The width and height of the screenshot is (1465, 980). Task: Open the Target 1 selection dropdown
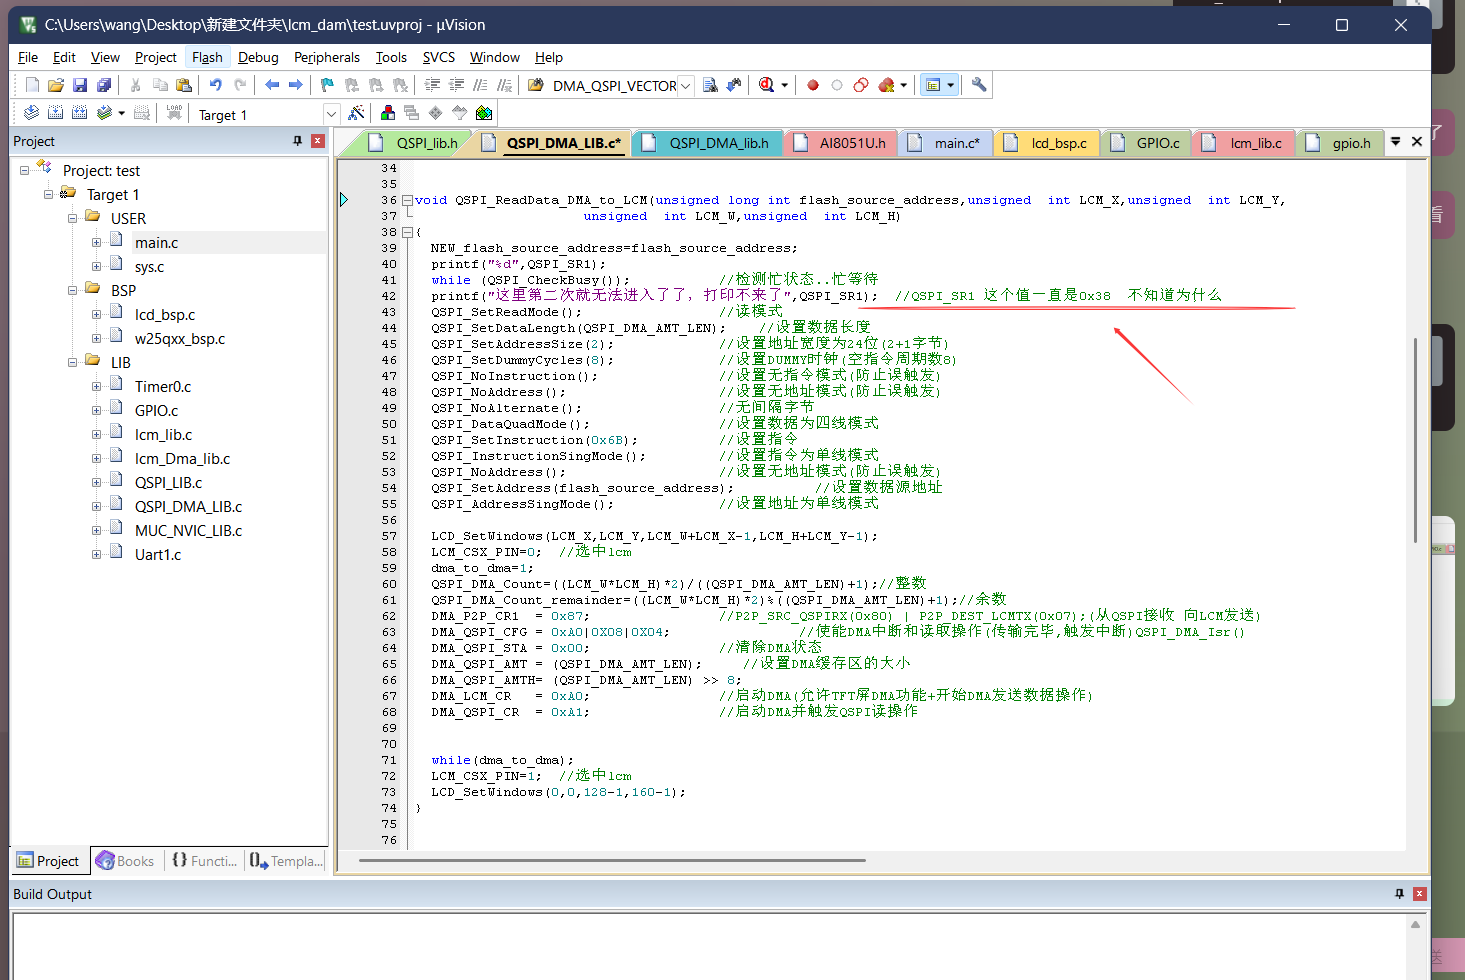click(331, 114)
